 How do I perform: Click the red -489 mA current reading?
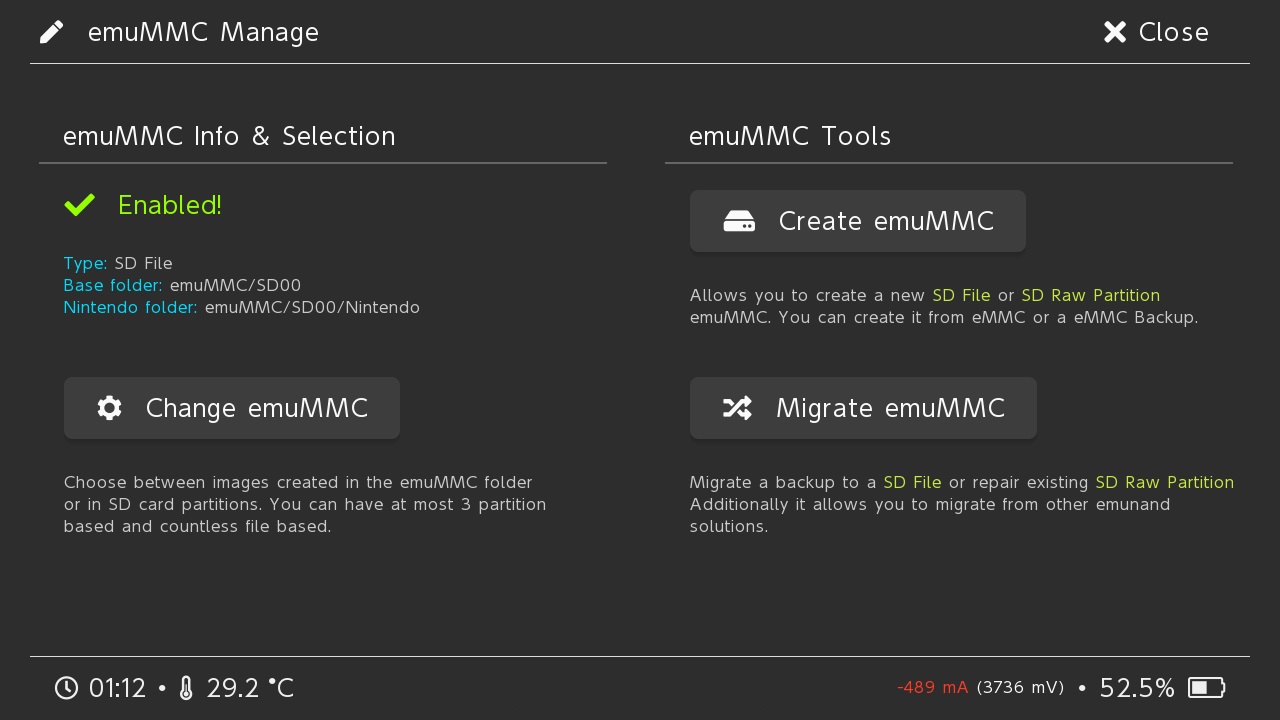(x=932, y=688)
